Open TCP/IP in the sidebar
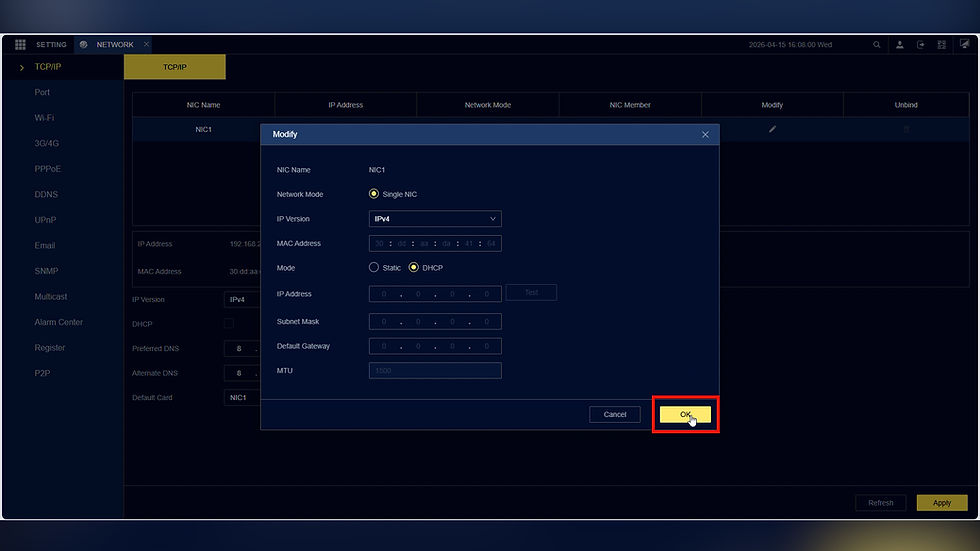 pos(48,67)
